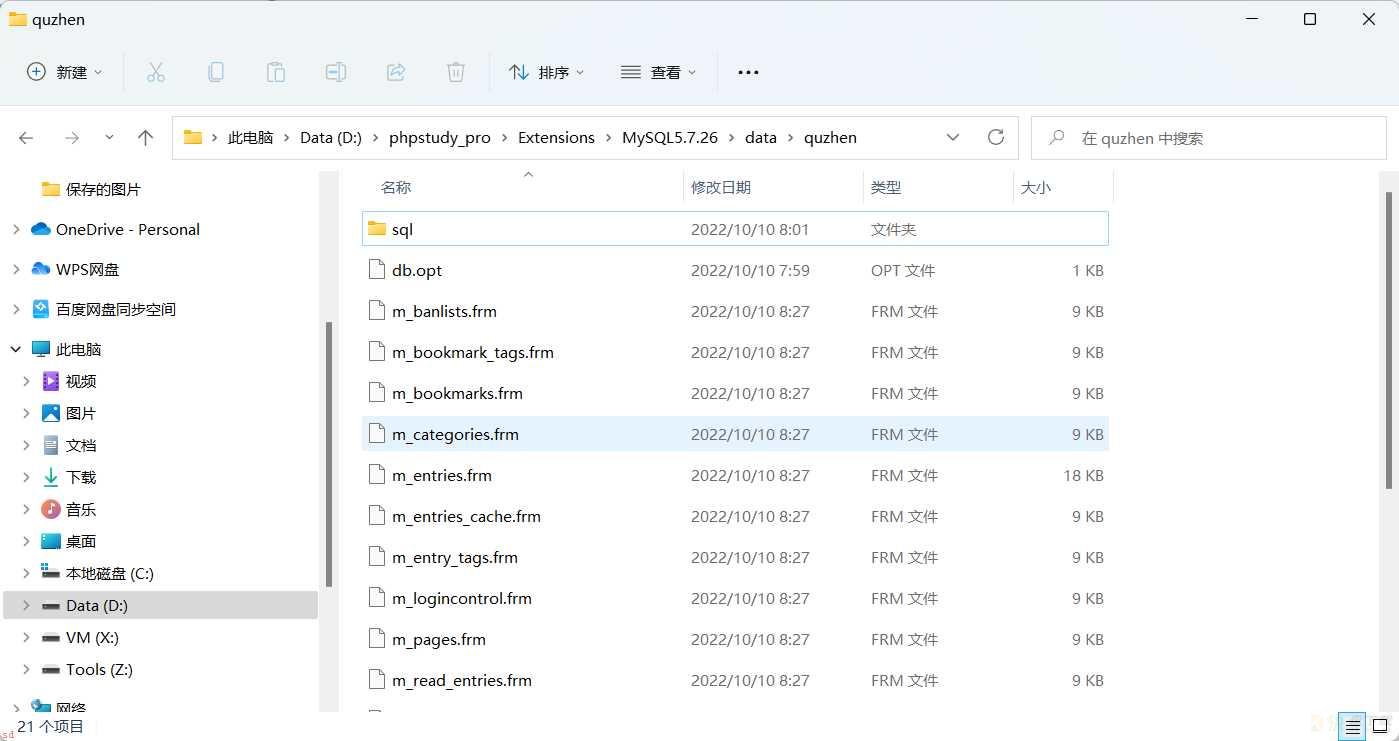Image resolution: width=1399 pixels, height=741 pixels.
Task: Click Data (D:) in the breadcrumb
Action: 331,138
